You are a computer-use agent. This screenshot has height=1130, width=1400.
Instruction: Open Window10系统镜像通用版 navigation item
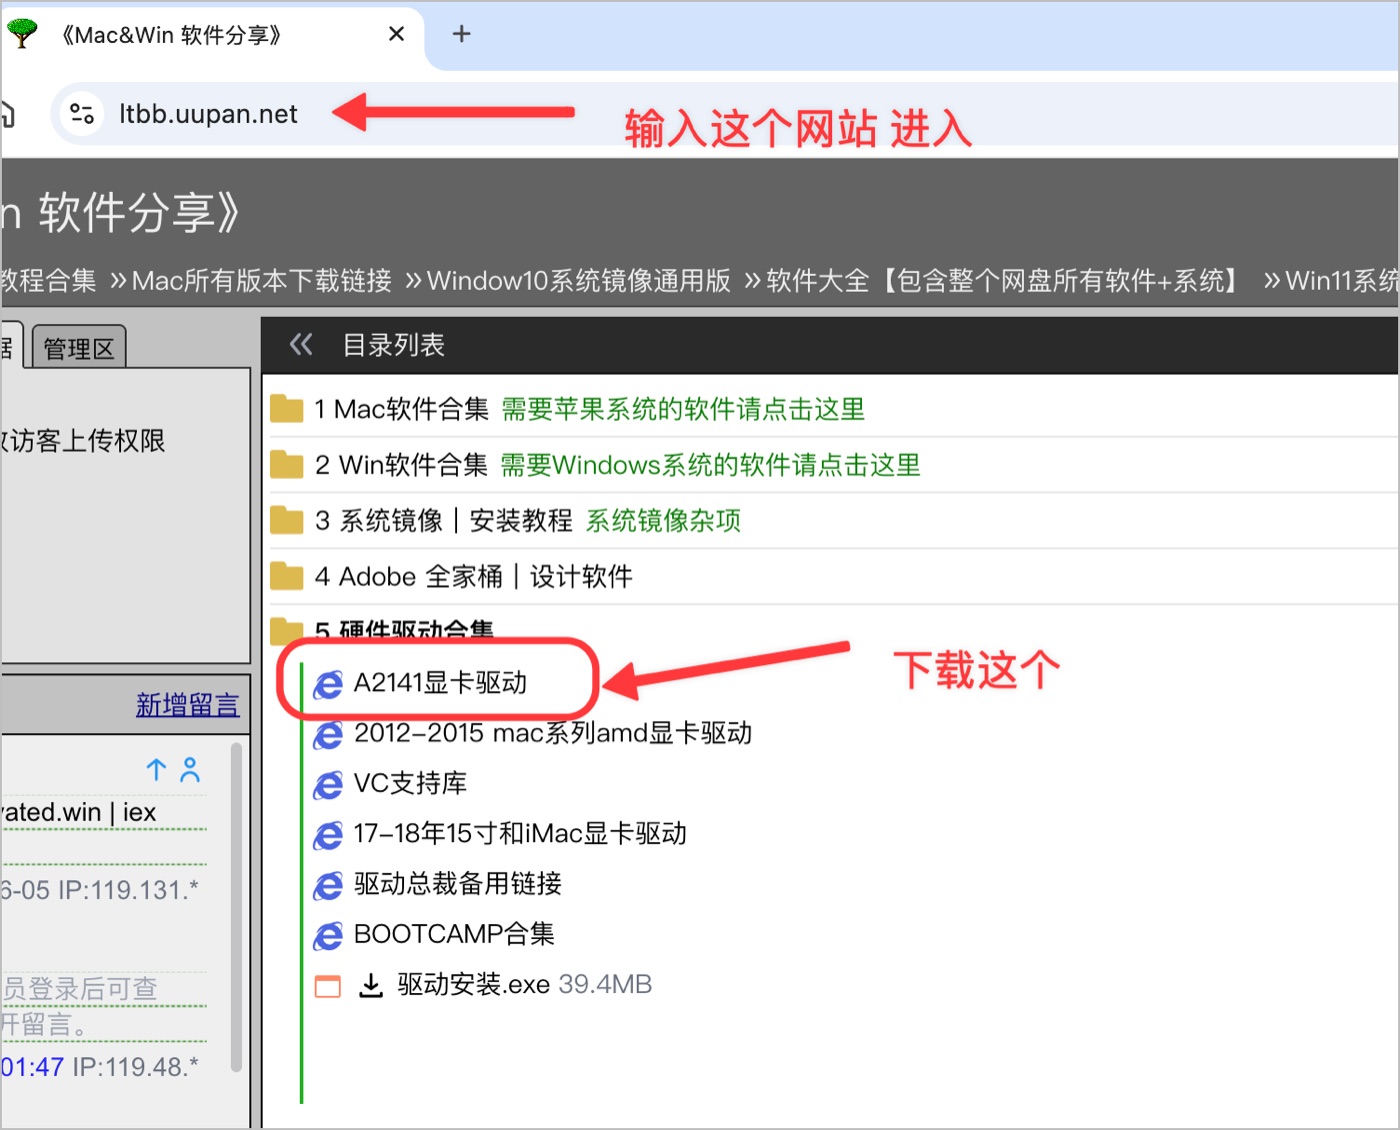[x=579, y=281]
